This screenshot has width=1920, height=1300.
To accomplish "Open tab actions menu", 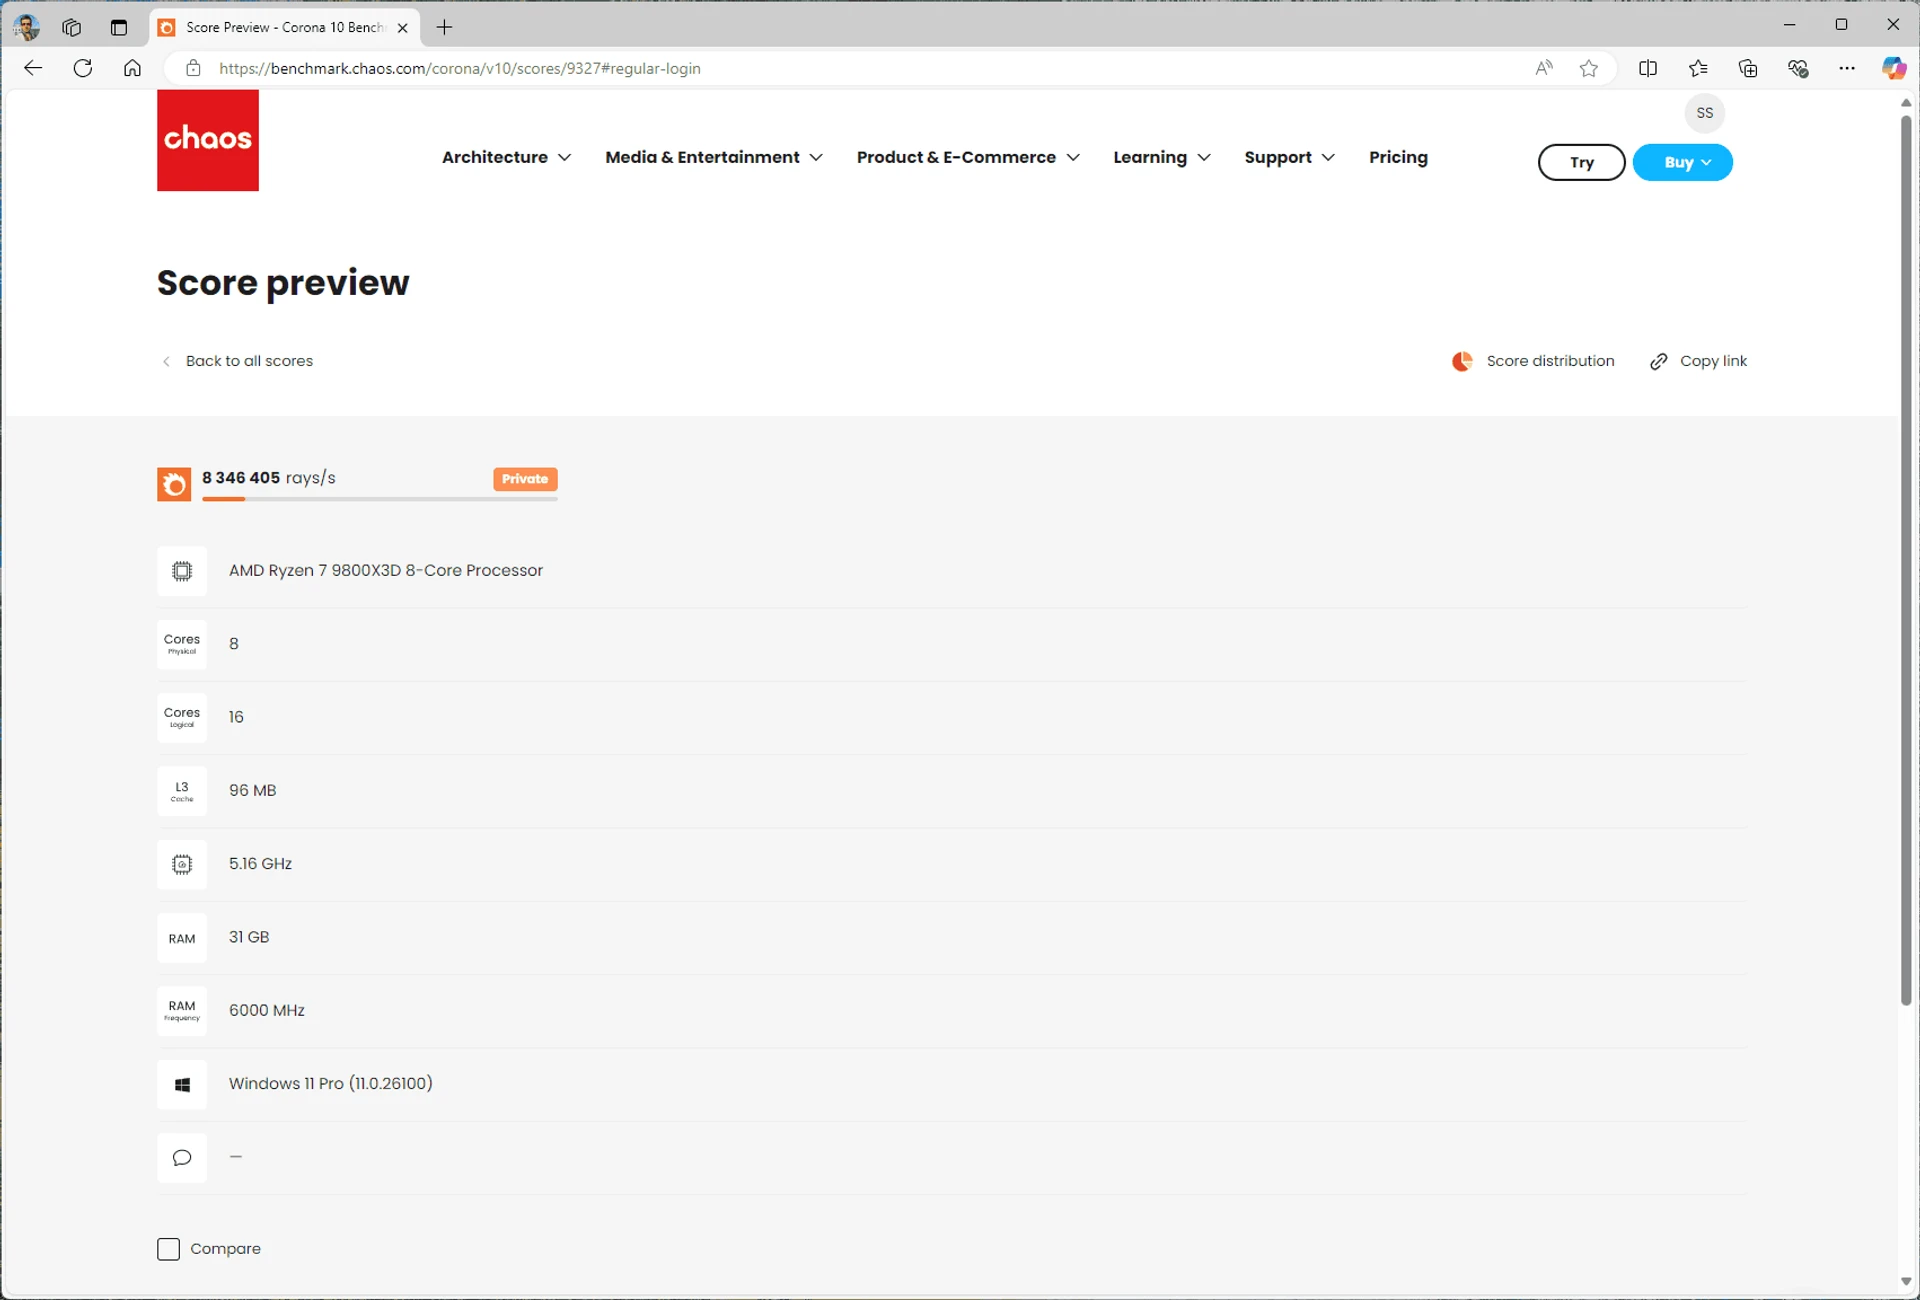I will coord(119,27).
